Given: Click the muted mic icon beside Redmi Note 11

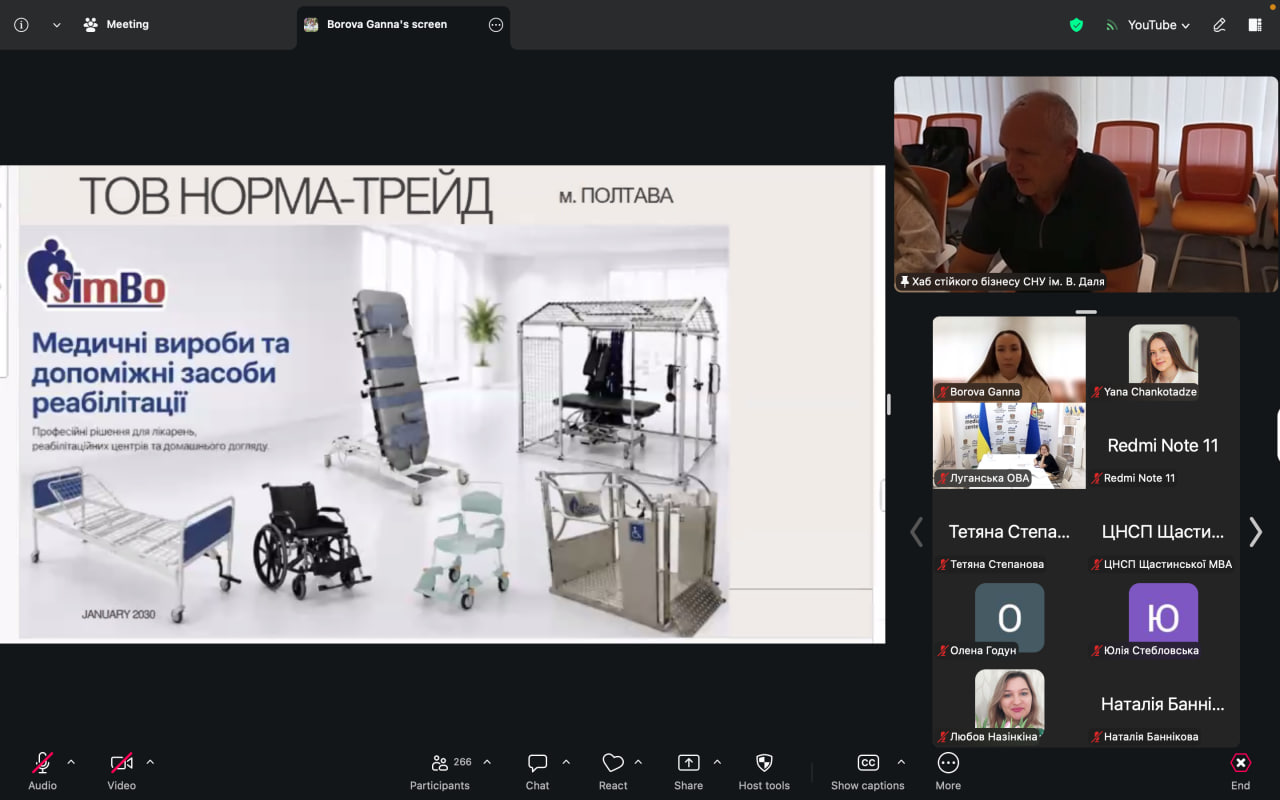Looking at the screenshot, I should point(1097,478).
